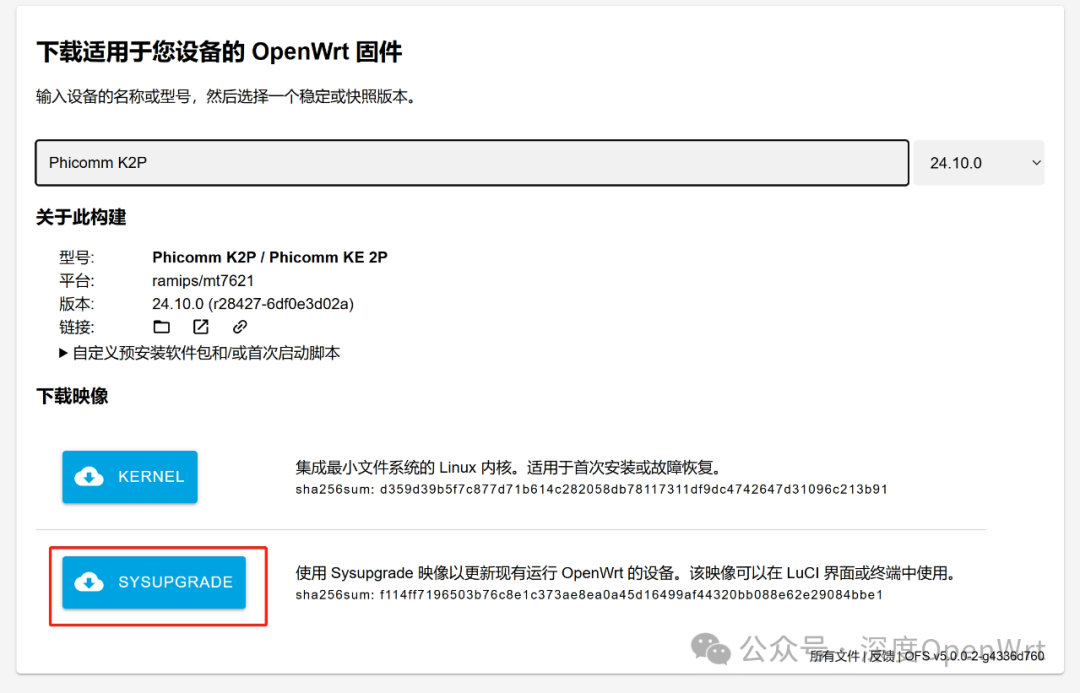The width and height of the screenshot is (1080, 693).
Task: Expand custom packages and first-boot script section
Action: (199, 353)
